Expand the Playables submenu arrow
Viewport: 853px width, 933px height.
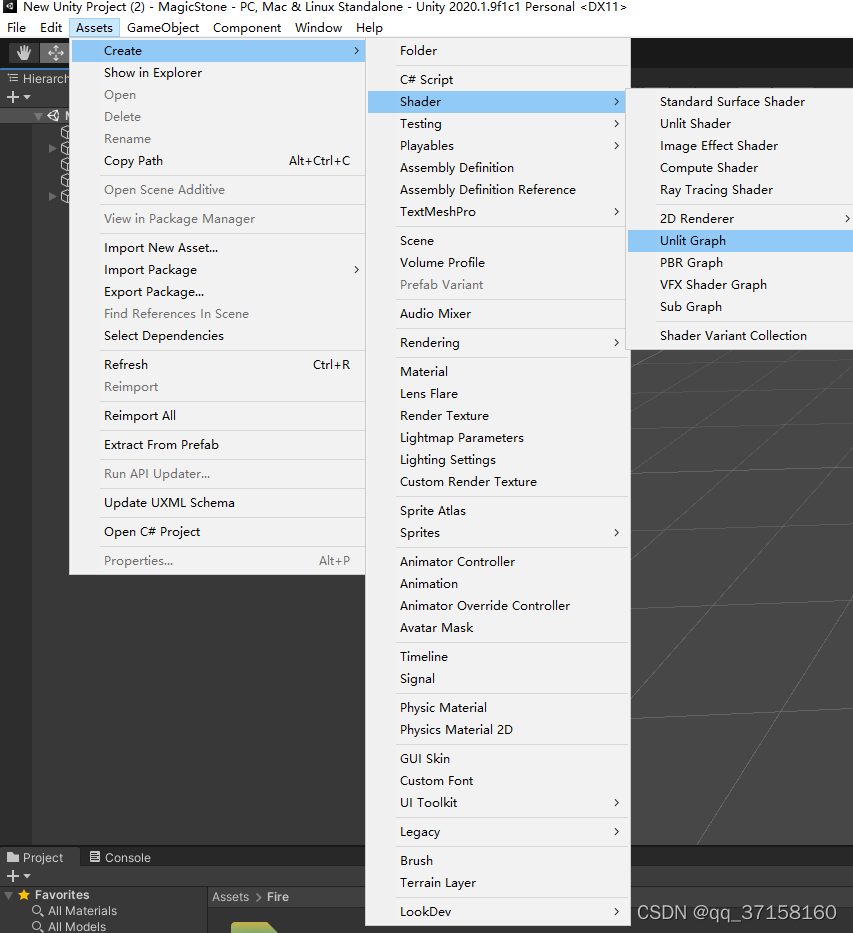[x=616, y=146]
